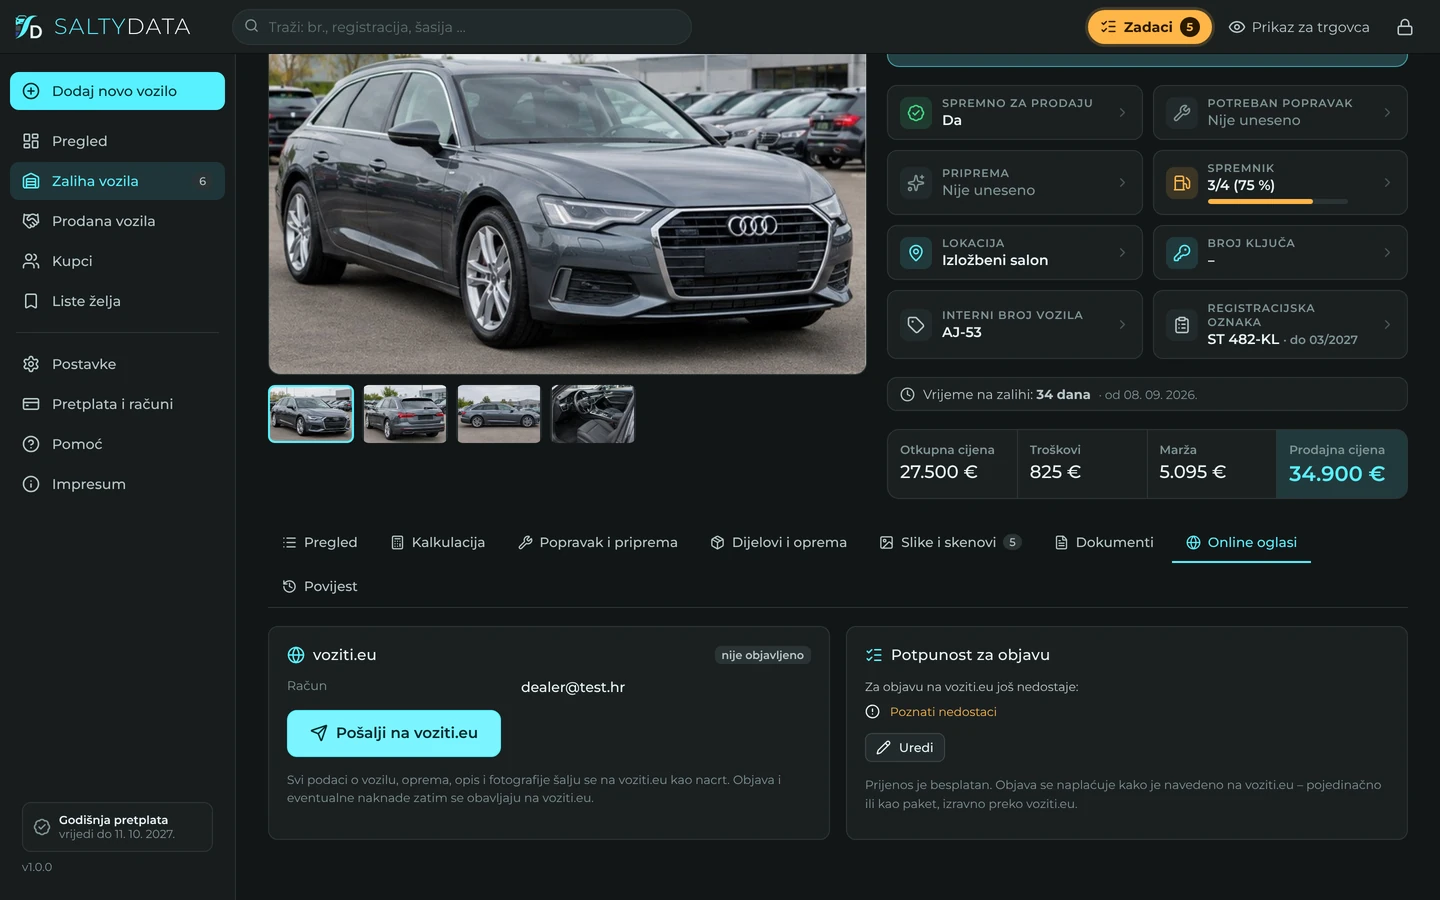The height and width of the screenshot is (900, 1440).
Task: Expand the Spremnik card chevron
Action: [x=1387, y=183]
